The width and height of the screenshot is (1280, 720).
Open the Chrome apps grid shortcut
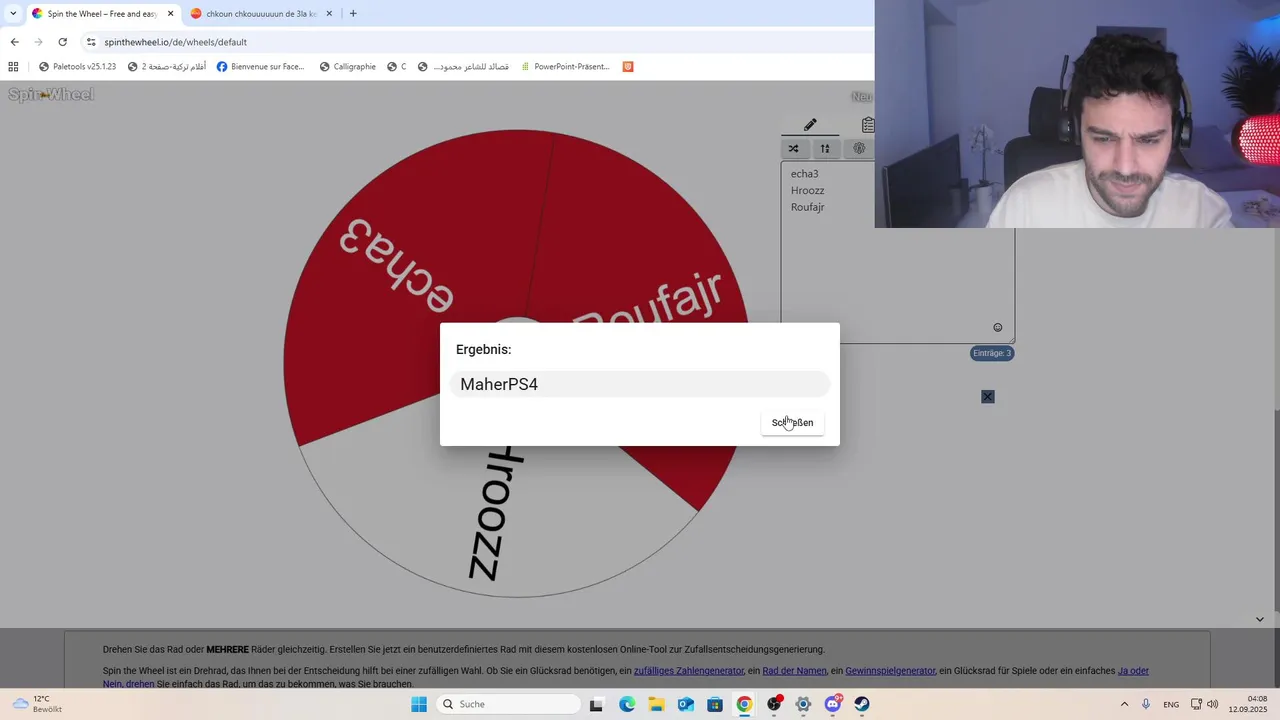click(13, 67)
